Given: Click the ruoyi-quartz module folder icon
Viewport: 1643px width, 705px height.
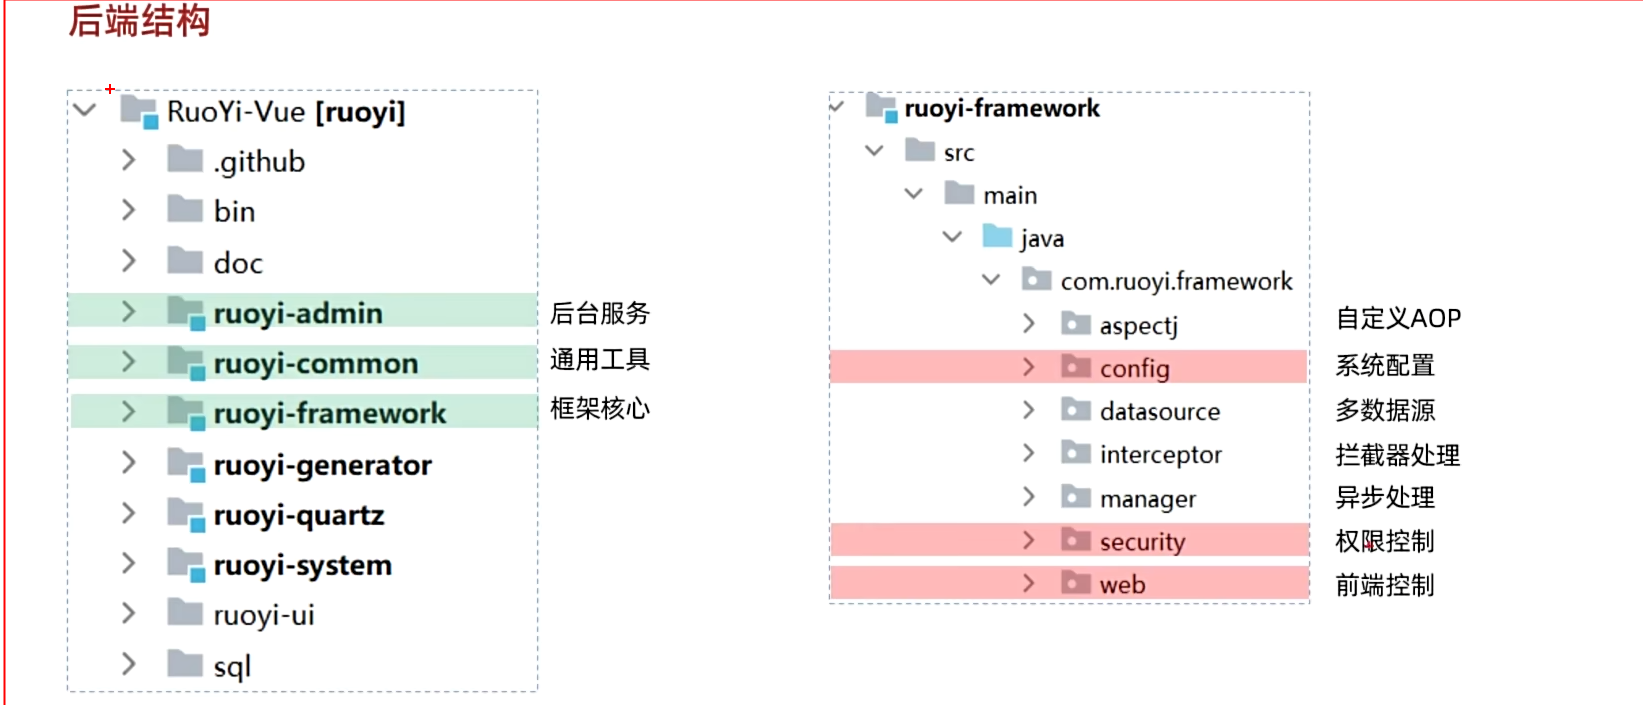Looking at the screenshot, I should tap(186, 514).
